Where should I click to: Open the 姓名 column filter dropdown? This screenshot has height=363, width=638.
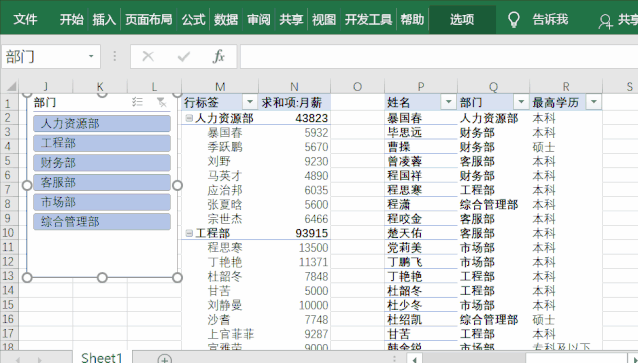point(448,102)
